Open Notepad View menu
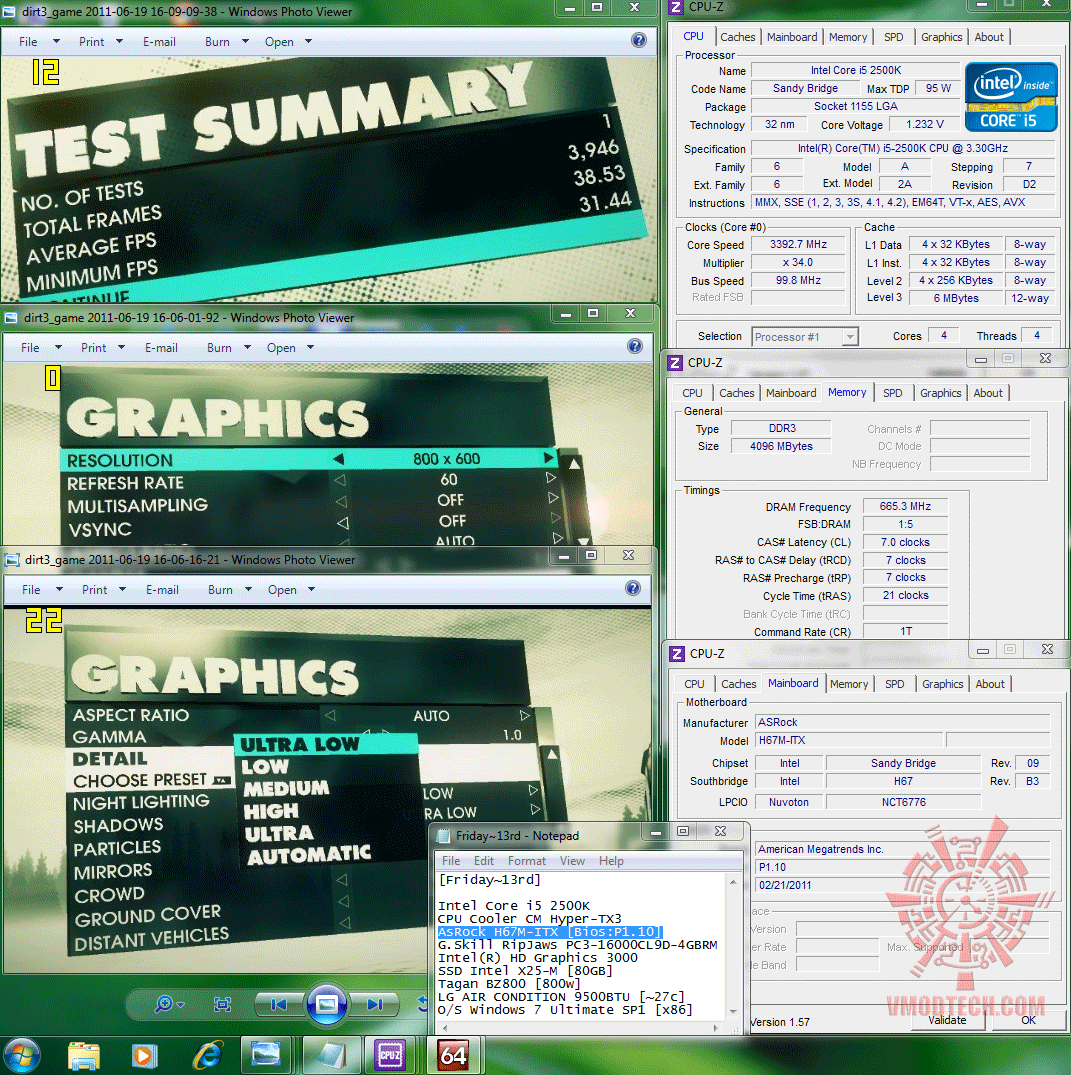 pyautogui.click(x=572, y=861)
